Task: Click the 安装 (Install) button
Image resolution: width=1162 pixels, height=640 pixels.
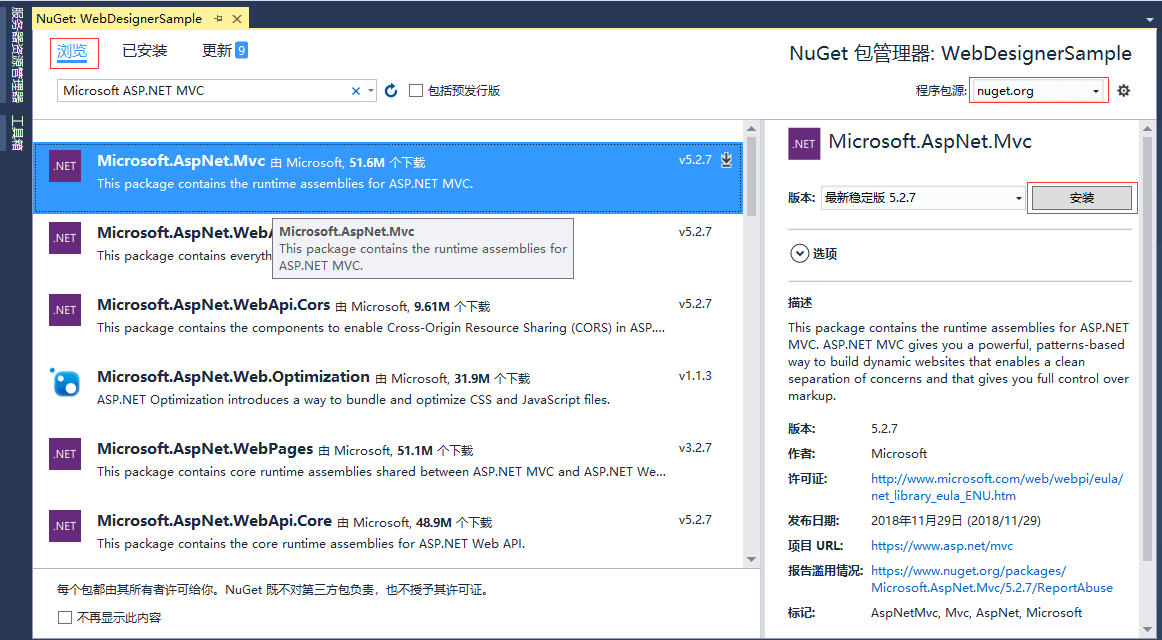Action: pyautogui.click(x=1081, y=198)
